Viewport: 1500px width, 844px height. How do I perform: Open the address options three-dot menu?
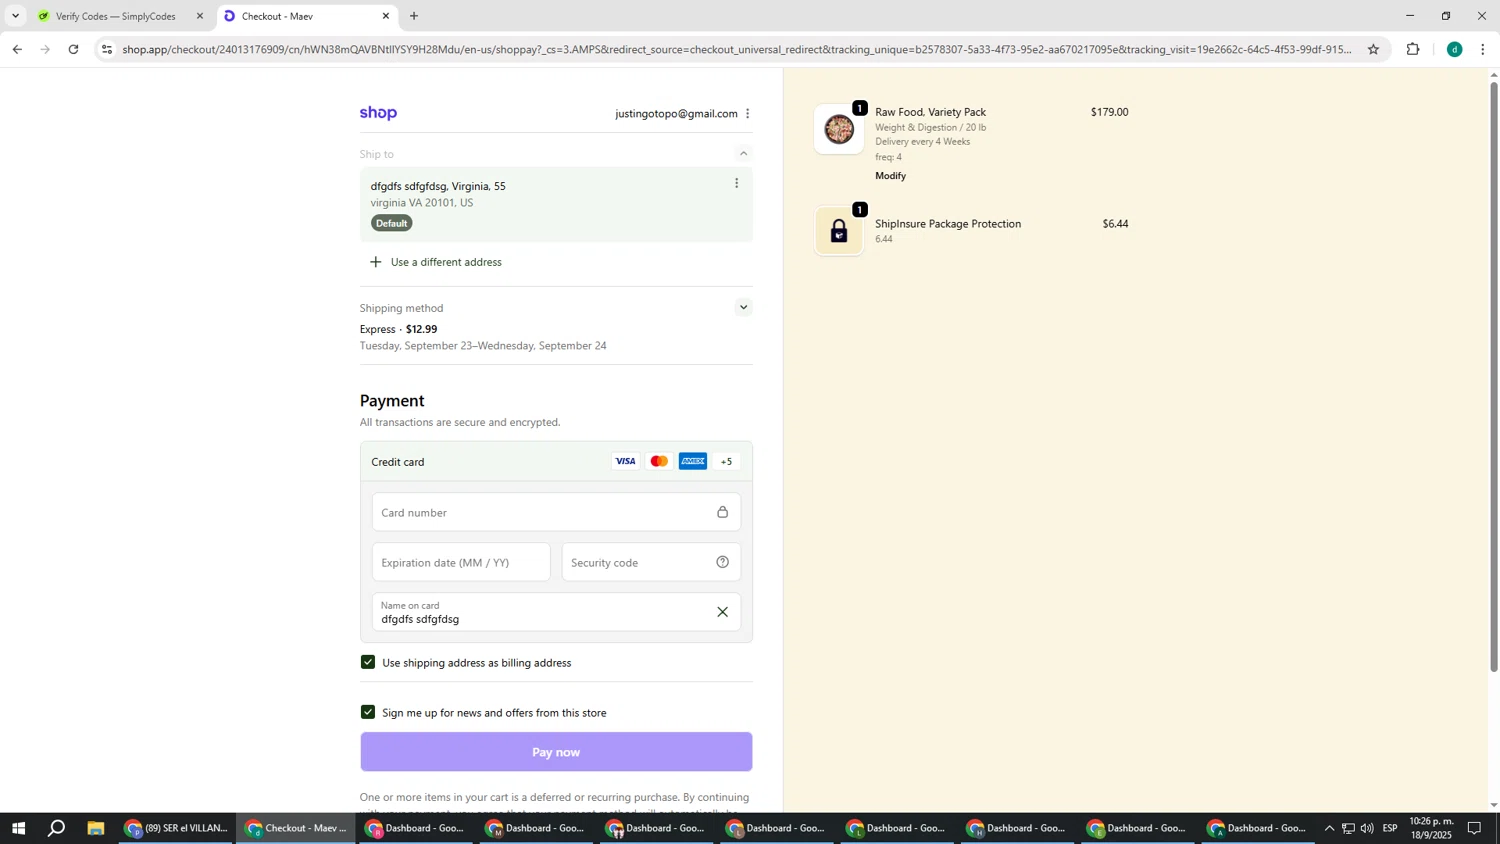point(737,184)
